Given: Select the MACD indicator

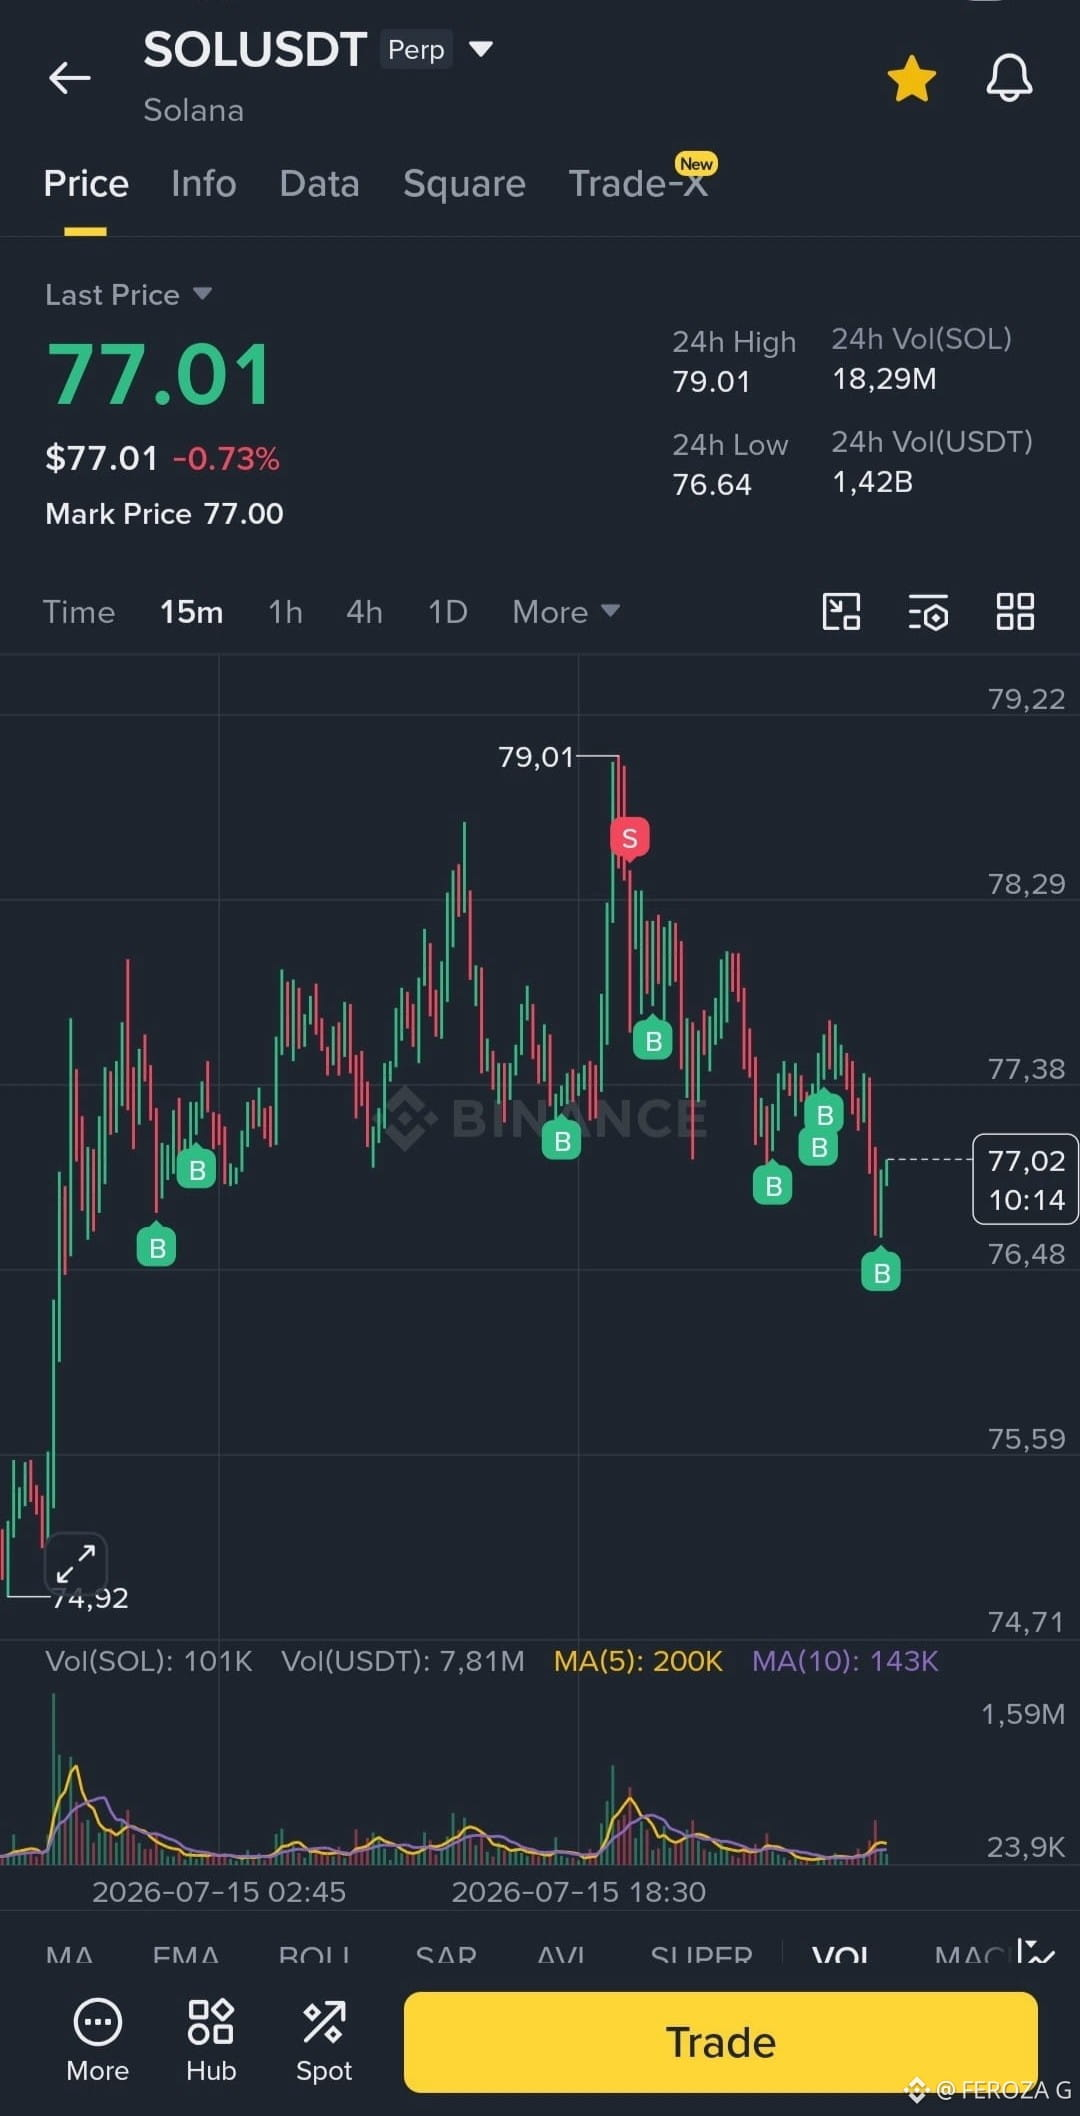Looking at the screenshot, I should (968, 1954).
